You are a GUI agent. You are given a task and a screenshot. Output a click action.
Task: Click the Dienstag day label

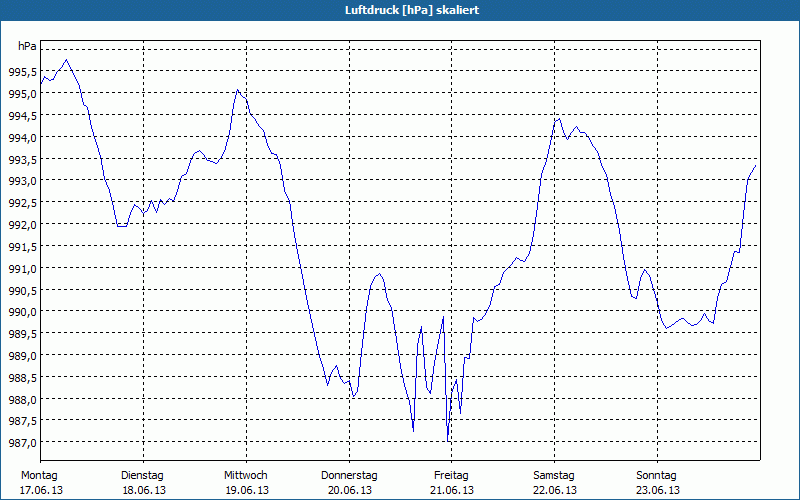142,476
